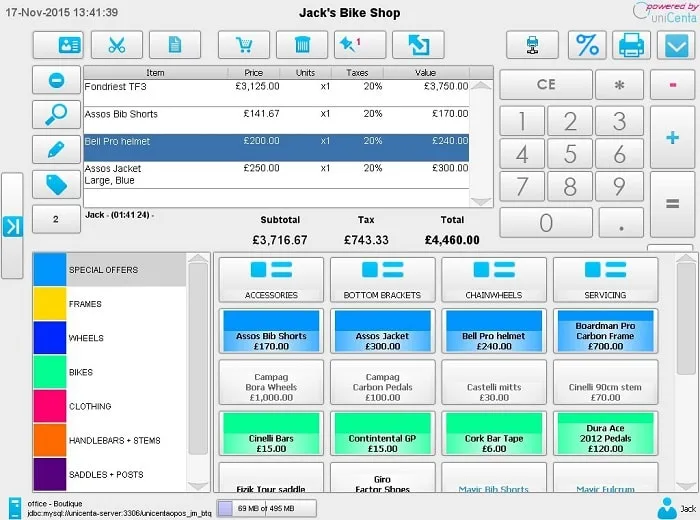Edit line with the pencil icon

click(x=57, y=150)
